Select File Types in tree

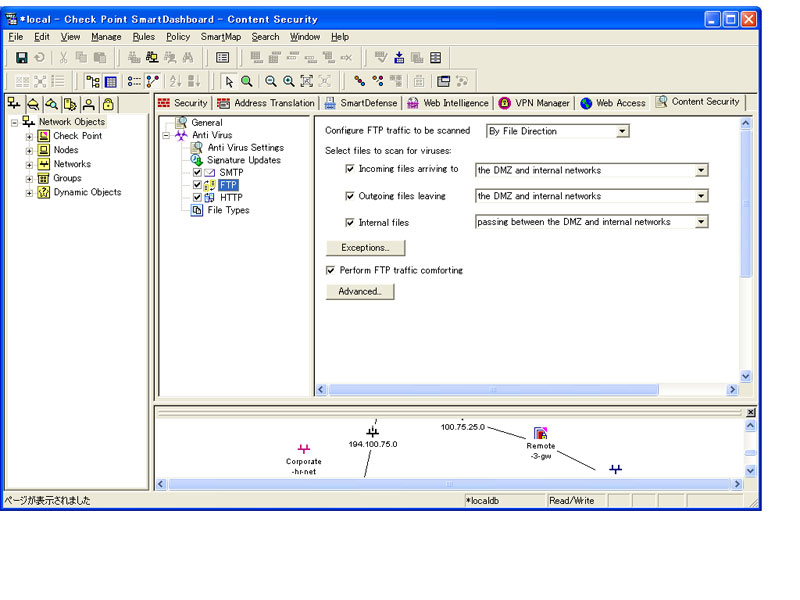point(228,210)
